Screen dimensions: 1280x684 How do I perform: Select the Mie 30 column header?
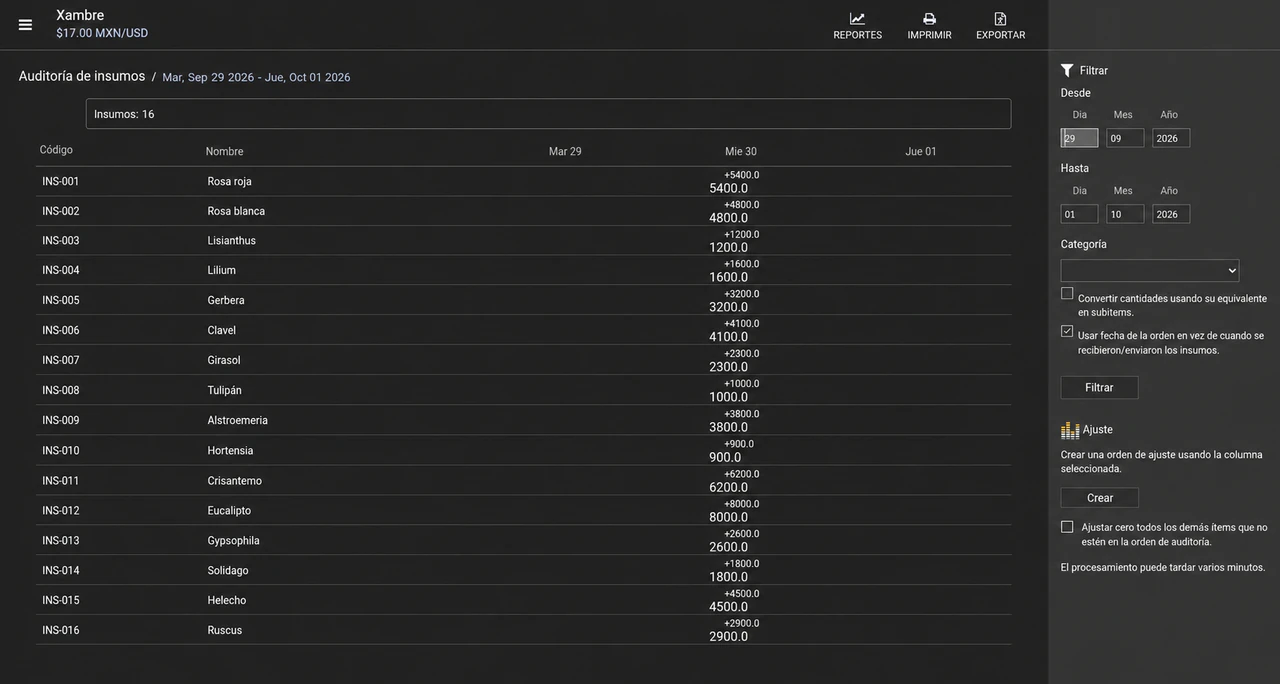pos(741,152)
